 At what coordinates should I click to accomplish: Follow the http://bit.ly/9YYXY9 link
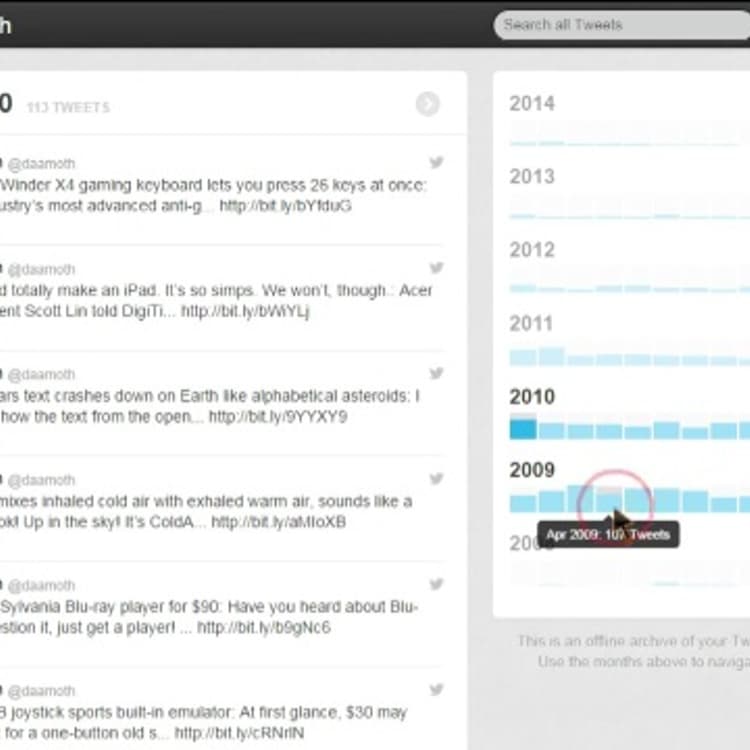[x=278, y=417]
